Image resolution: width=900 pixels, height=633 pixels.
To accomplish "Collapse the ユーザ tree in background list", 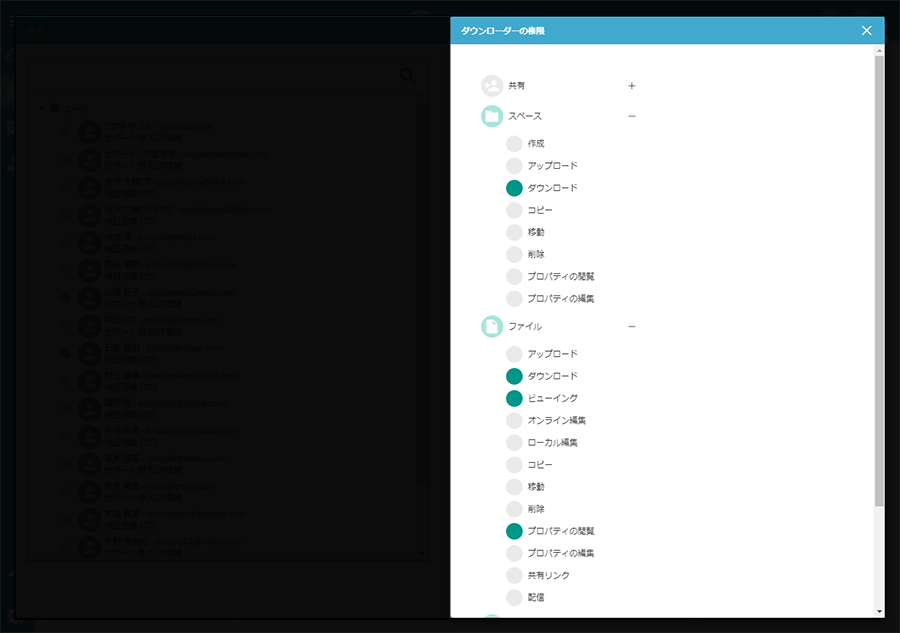I will tap(42, 108).
